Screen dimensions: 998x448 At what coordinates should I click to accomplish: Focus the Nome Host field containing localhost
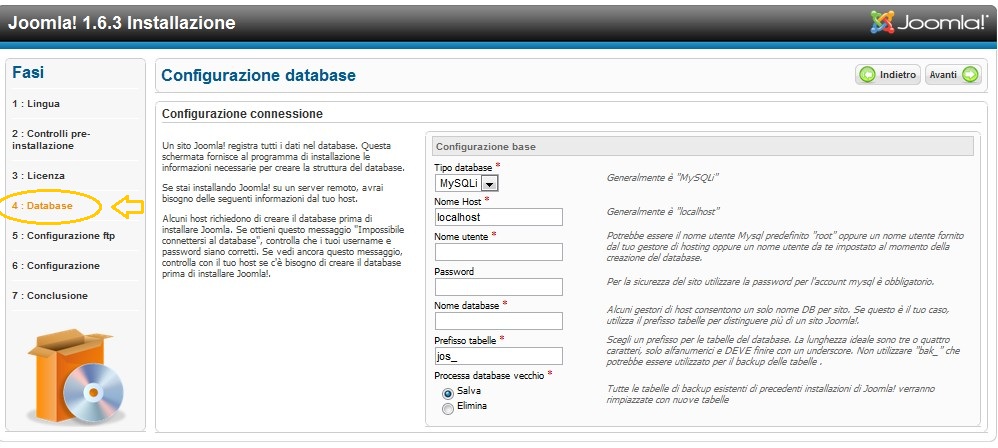[499, 217]
